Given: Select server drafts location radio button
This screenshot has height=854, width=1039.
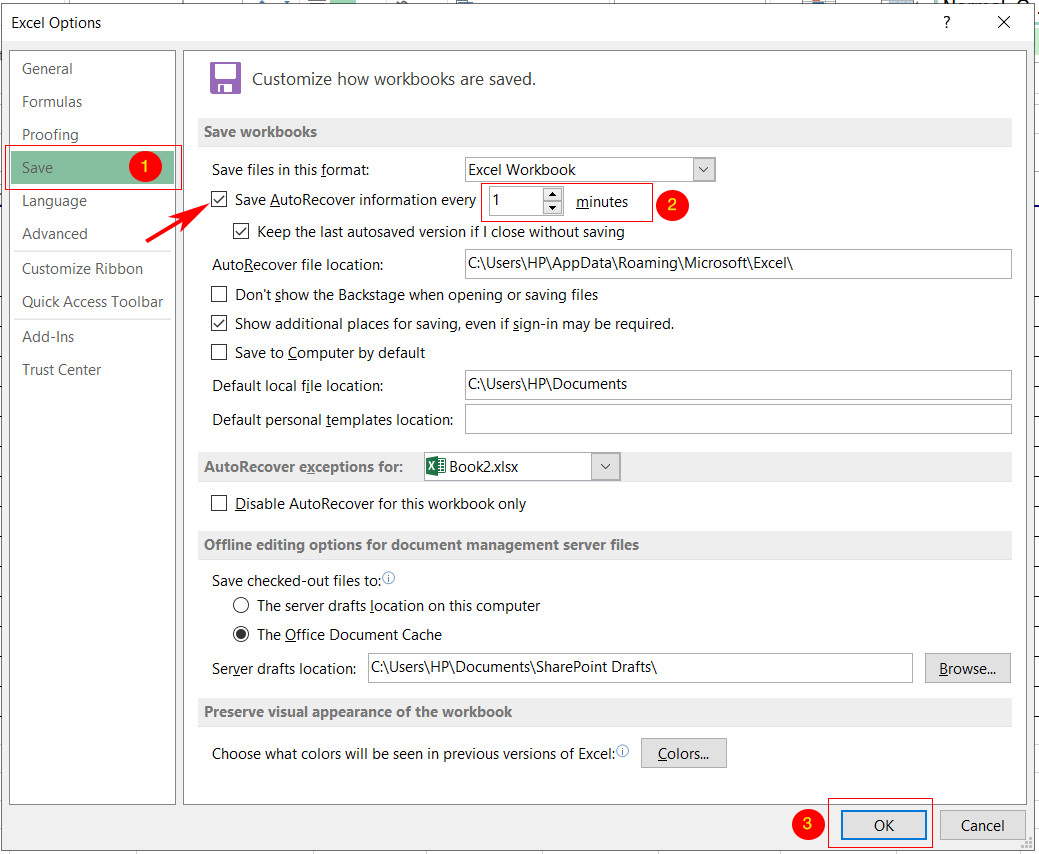Looking at the screenshot, I should pyautogui.click(x=241, y=606).
